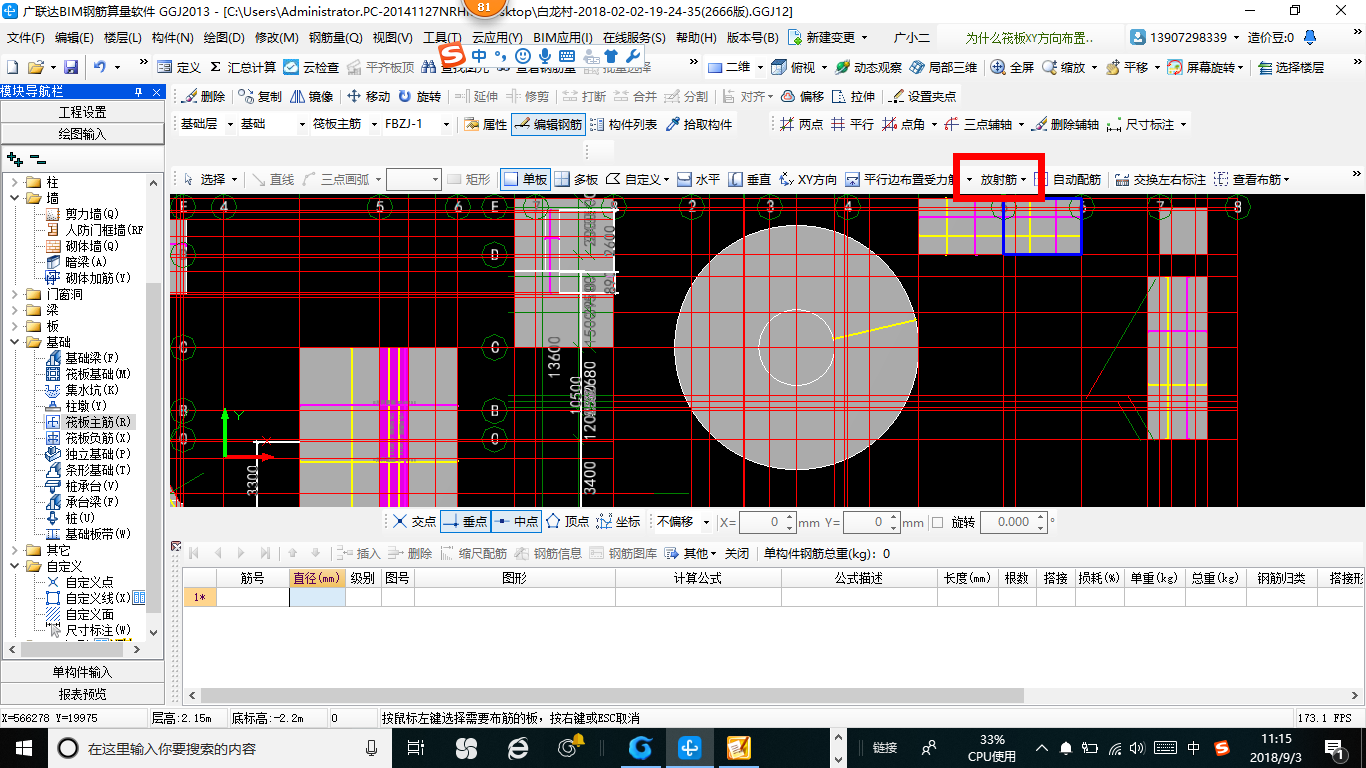Open the 钢筋量(Q) menu
This screenshot has height=768, width=1366.
click(336, 38)
